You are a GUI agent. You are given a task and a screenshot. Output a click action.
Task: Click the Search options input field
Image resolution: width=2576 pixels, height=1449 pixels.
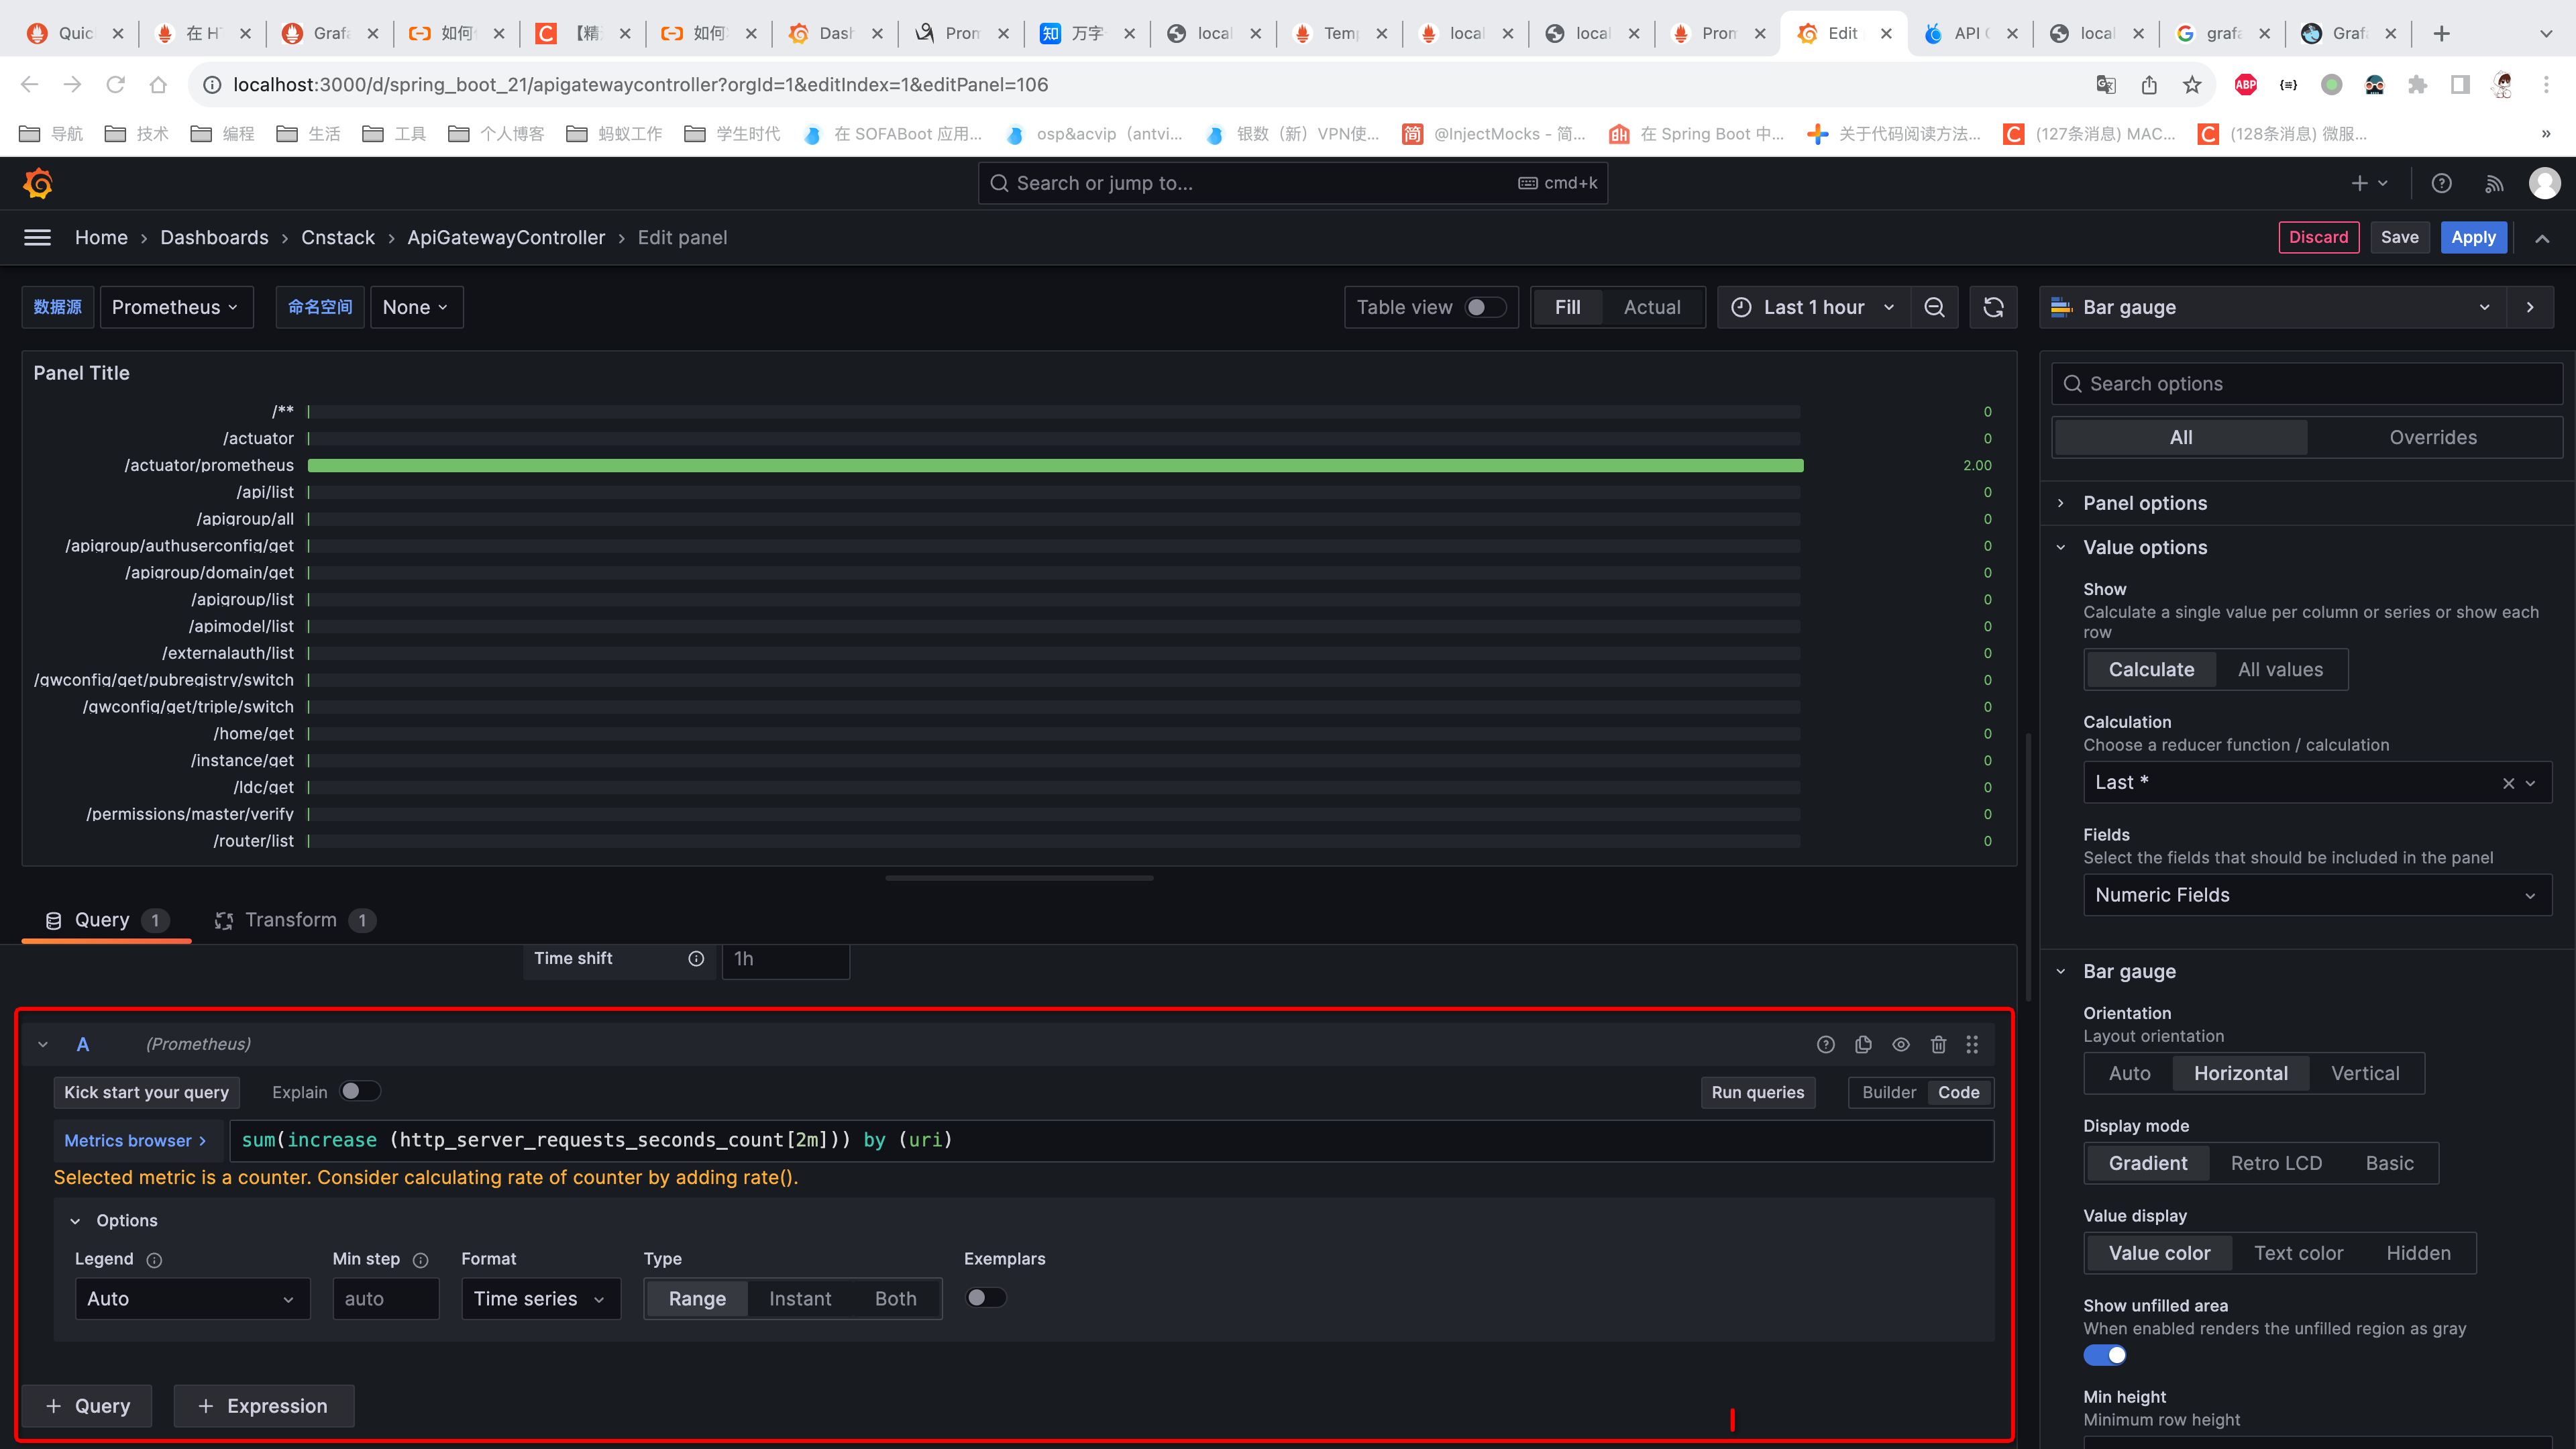(2308, 384)
